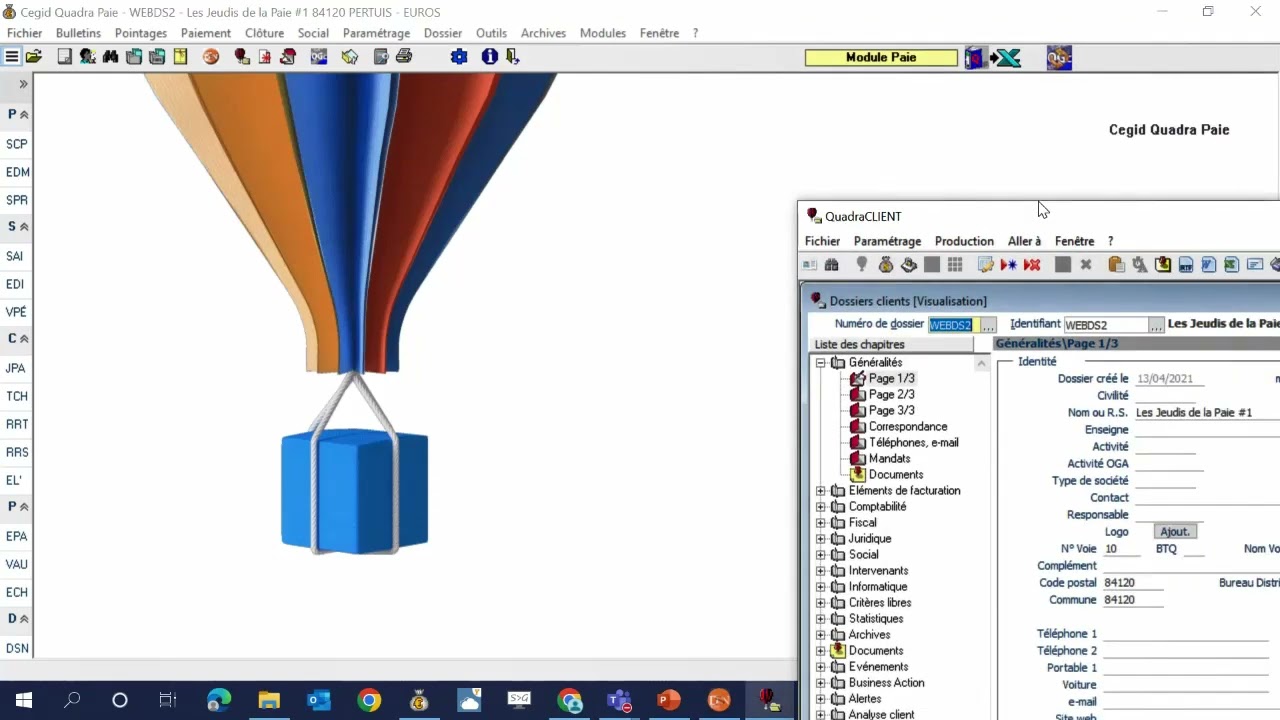The width and height of the screenshot is (1280, 720).
Task: Expand the Juridique tree node
Action: click(821, 539)
